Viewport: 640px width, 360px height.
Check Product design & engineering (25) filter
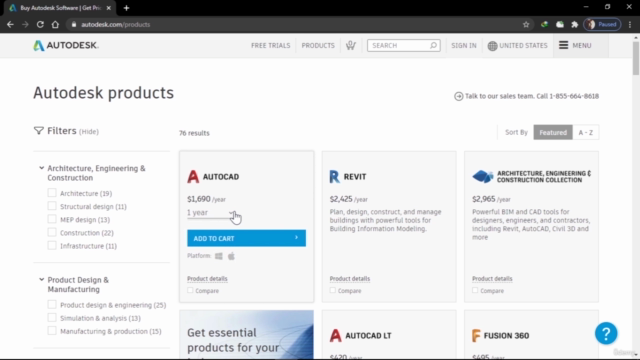pyautogui.click(x=52, y=304)
